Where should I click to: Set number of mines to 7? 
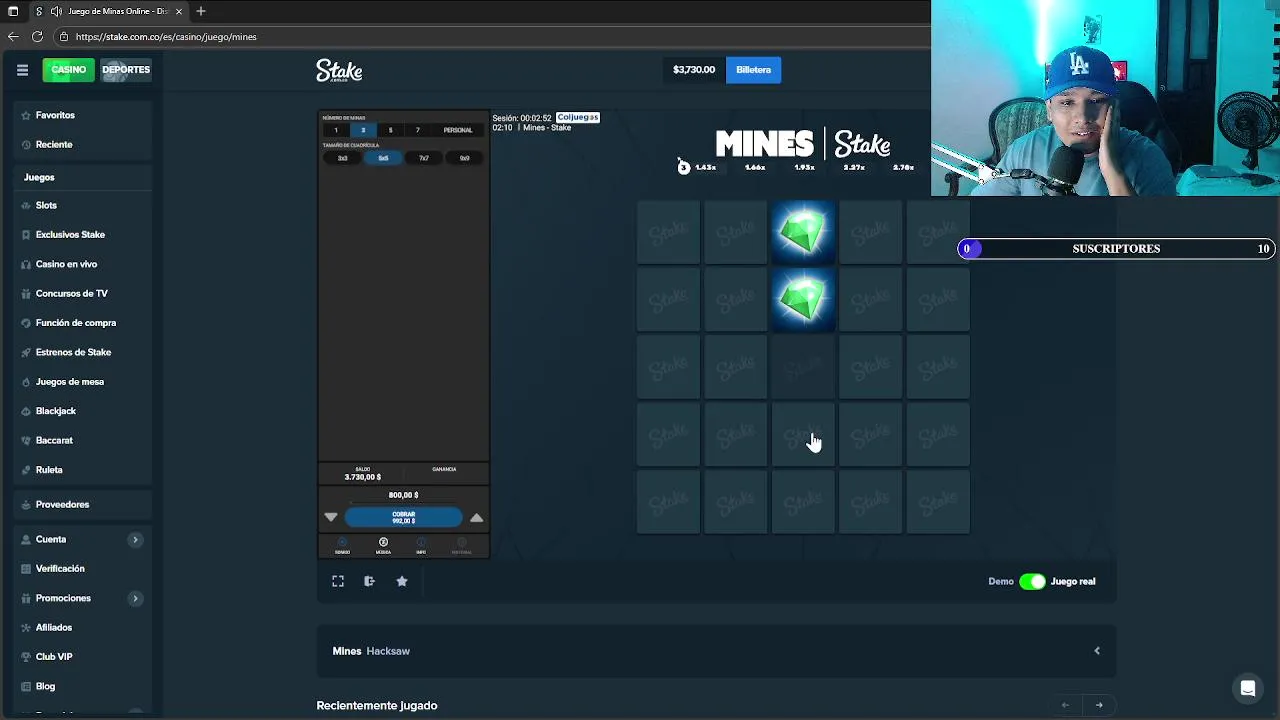point(418,130)
